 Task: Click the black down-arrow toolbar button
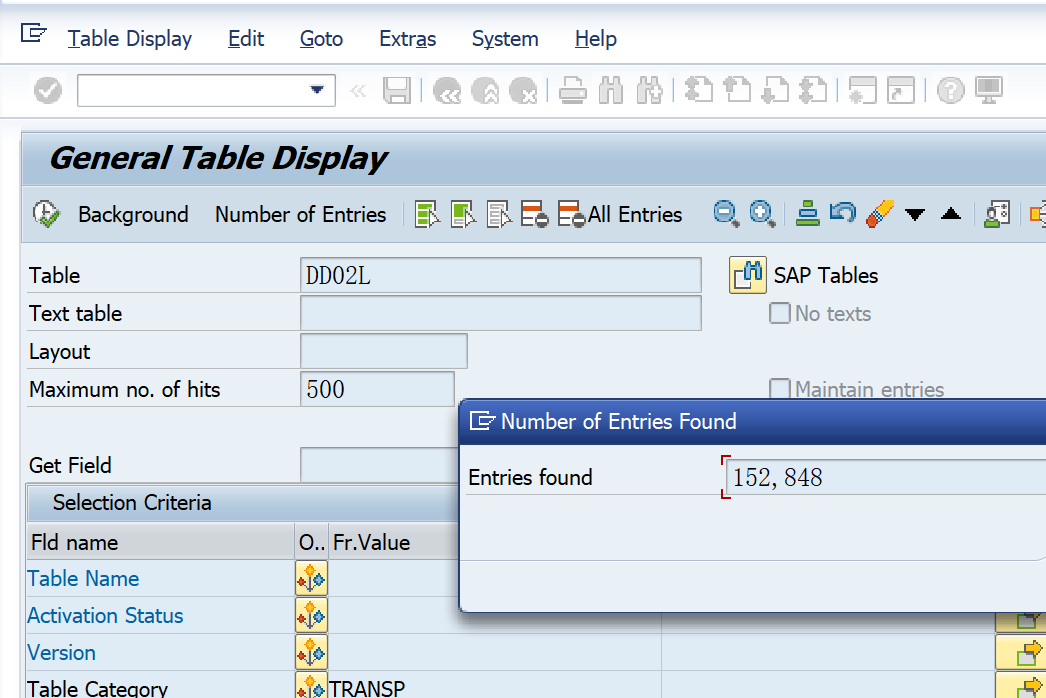click(915, 215)
